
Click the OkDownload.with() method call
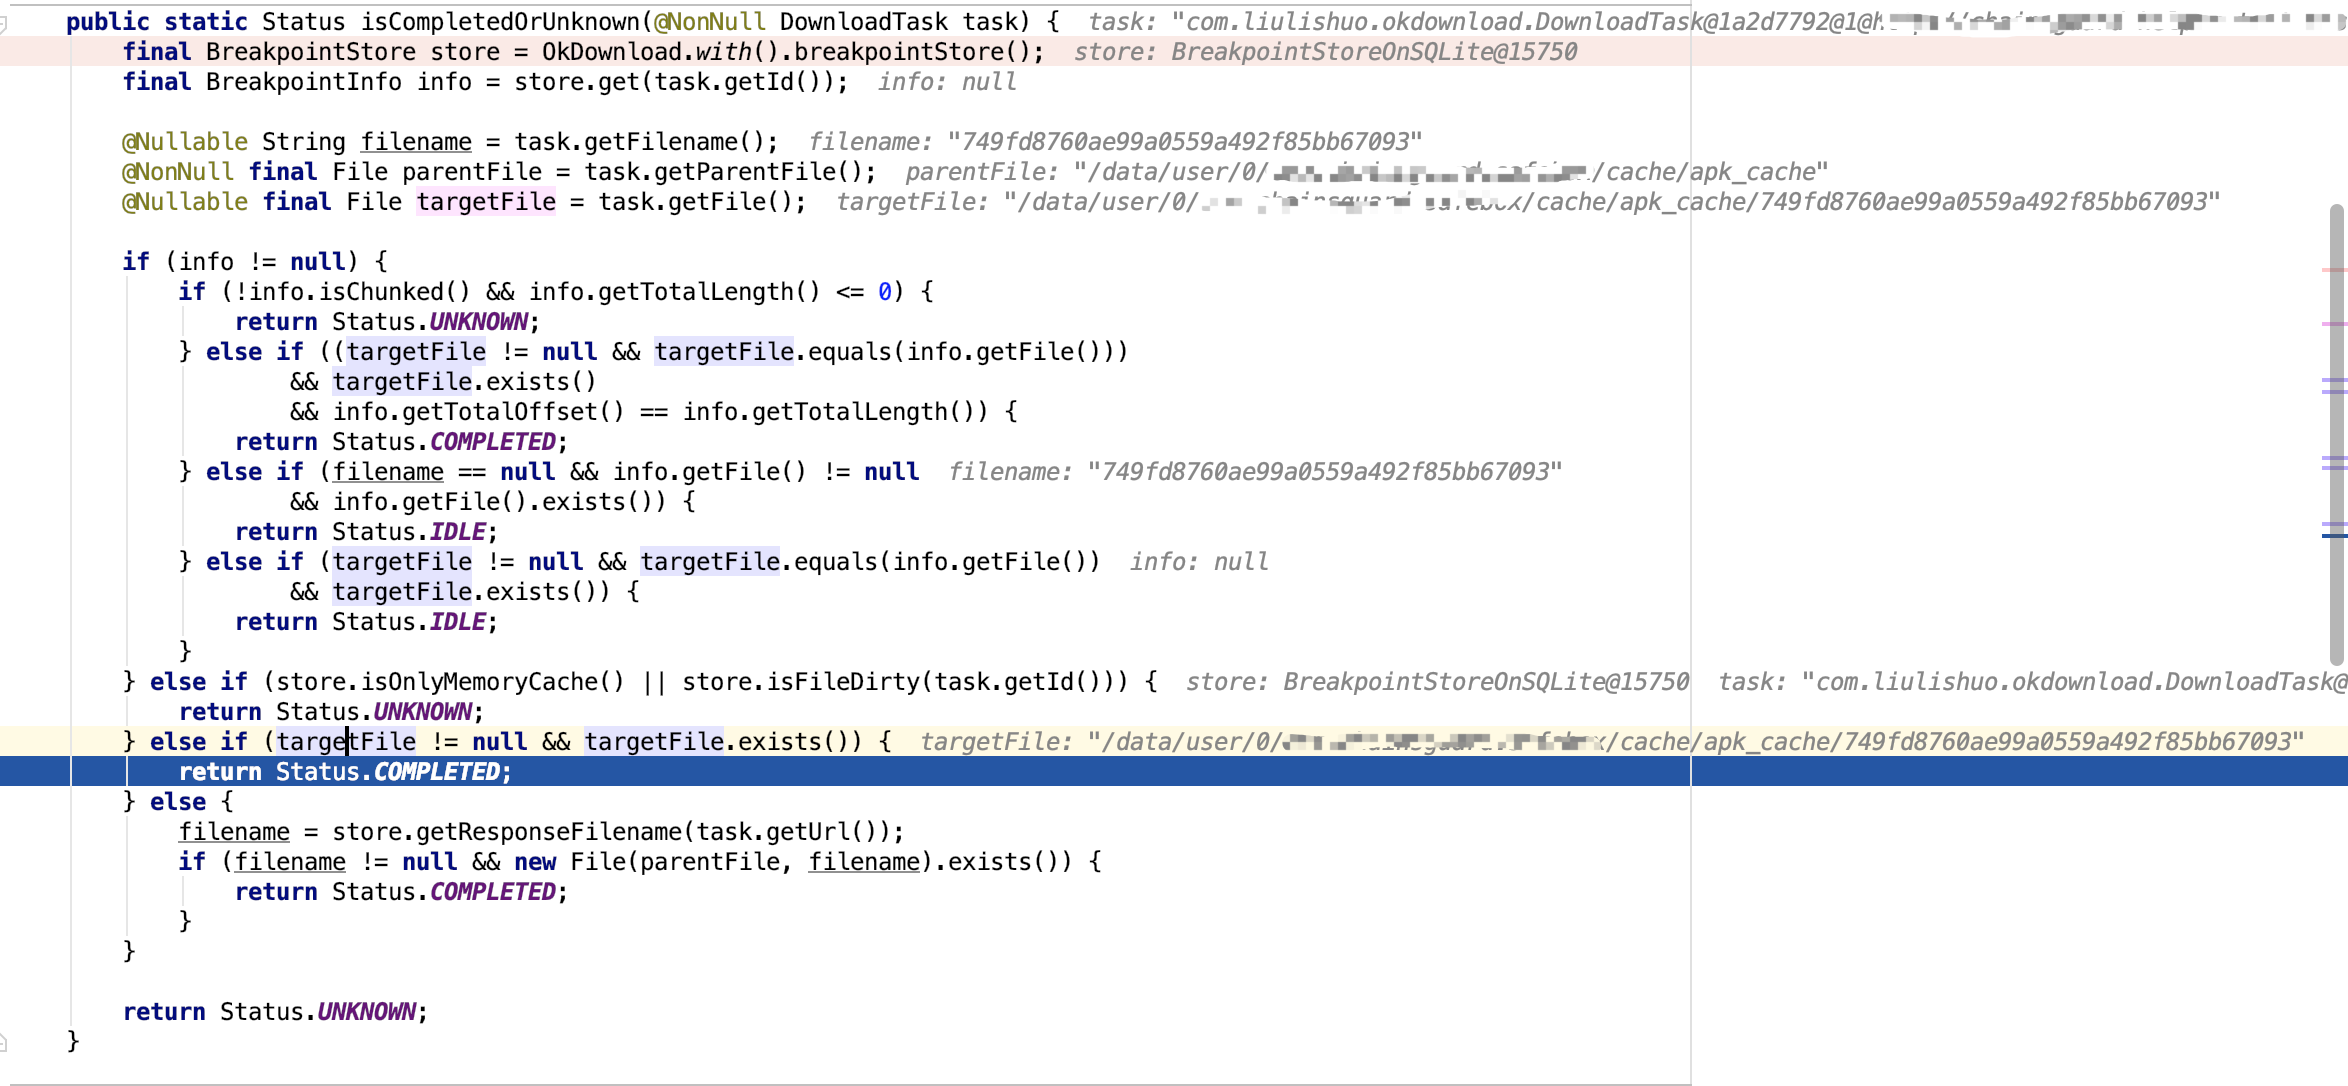[x=725, y=51]
